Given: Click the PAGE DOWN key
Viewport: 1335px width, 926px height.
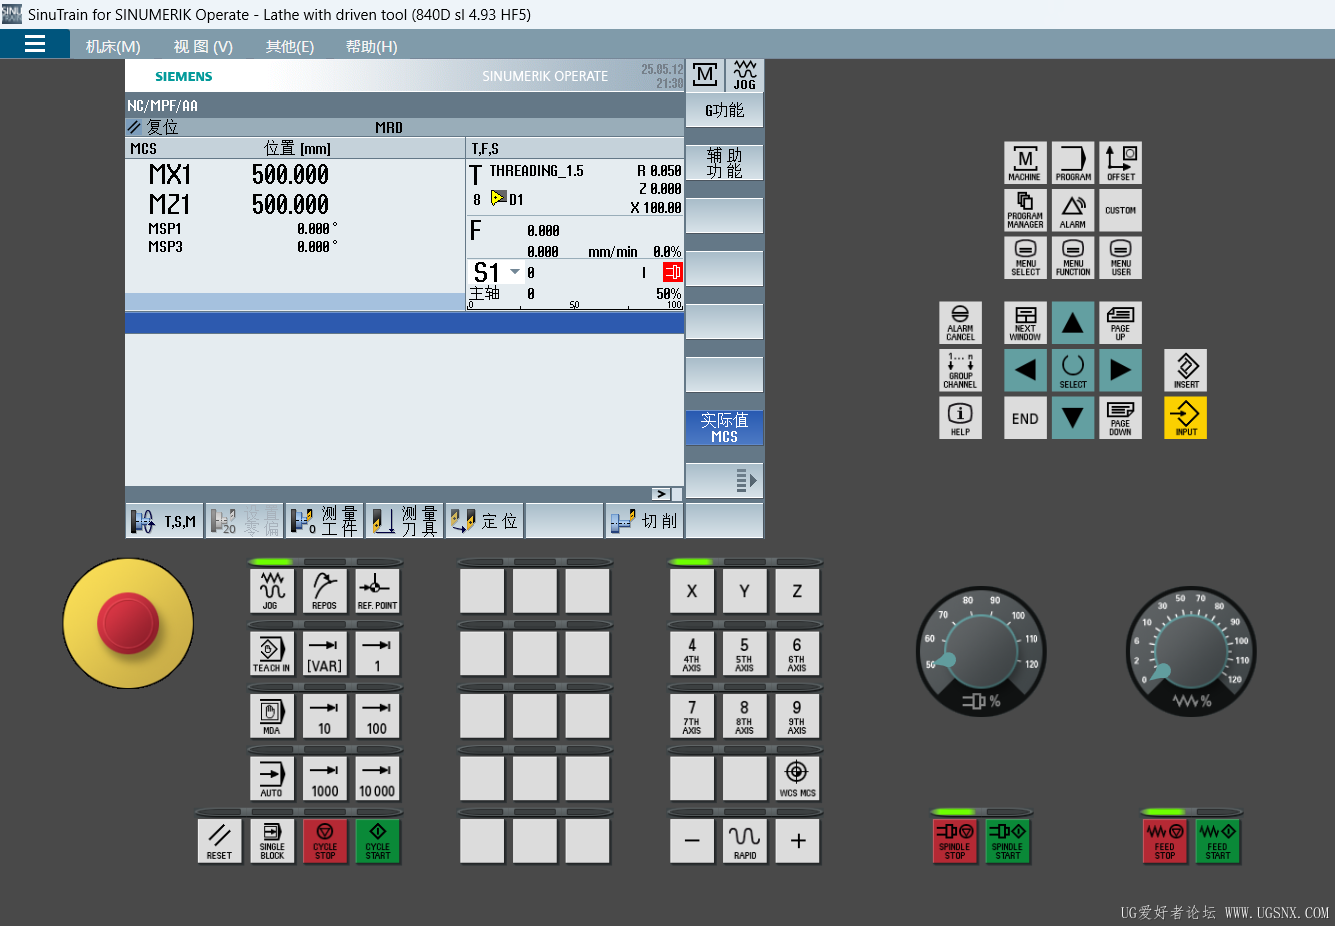Looking at the screenshot, I should pyautogui.click(x=1121, y=418).
